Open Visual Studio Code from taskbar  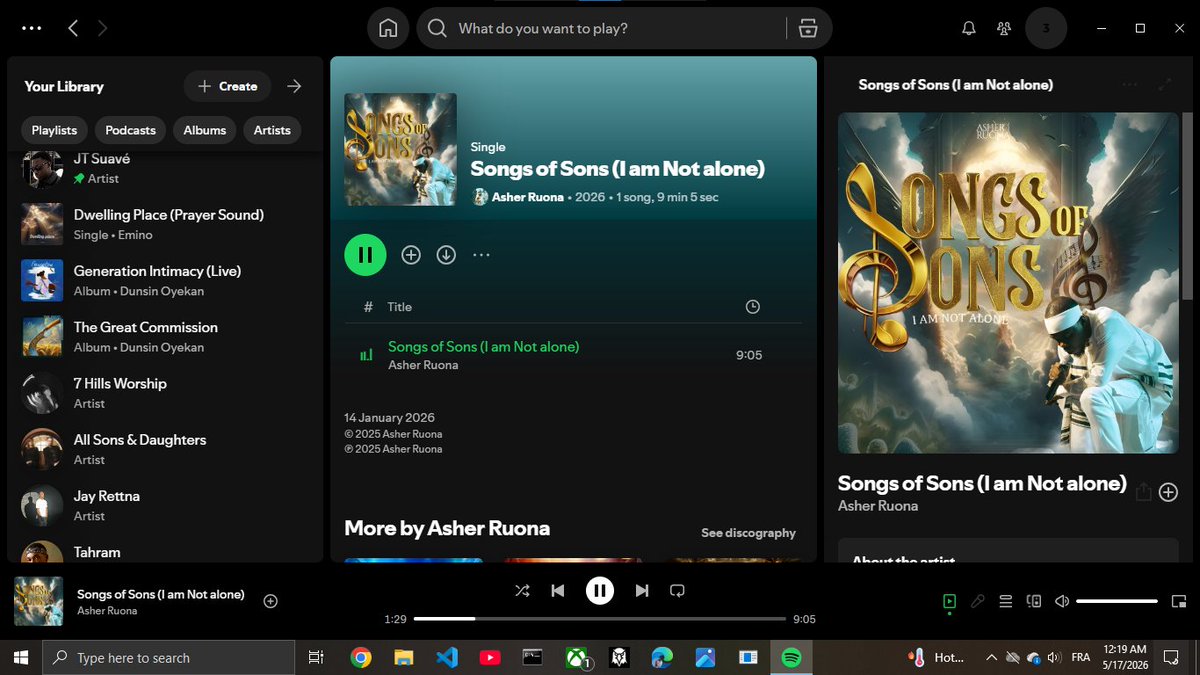pyautogui.click(x=447, y=658)
